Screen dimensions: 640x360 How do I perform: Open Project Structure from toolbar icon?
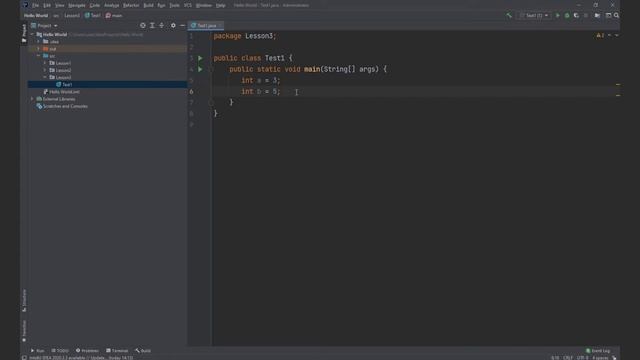(597, 16)
